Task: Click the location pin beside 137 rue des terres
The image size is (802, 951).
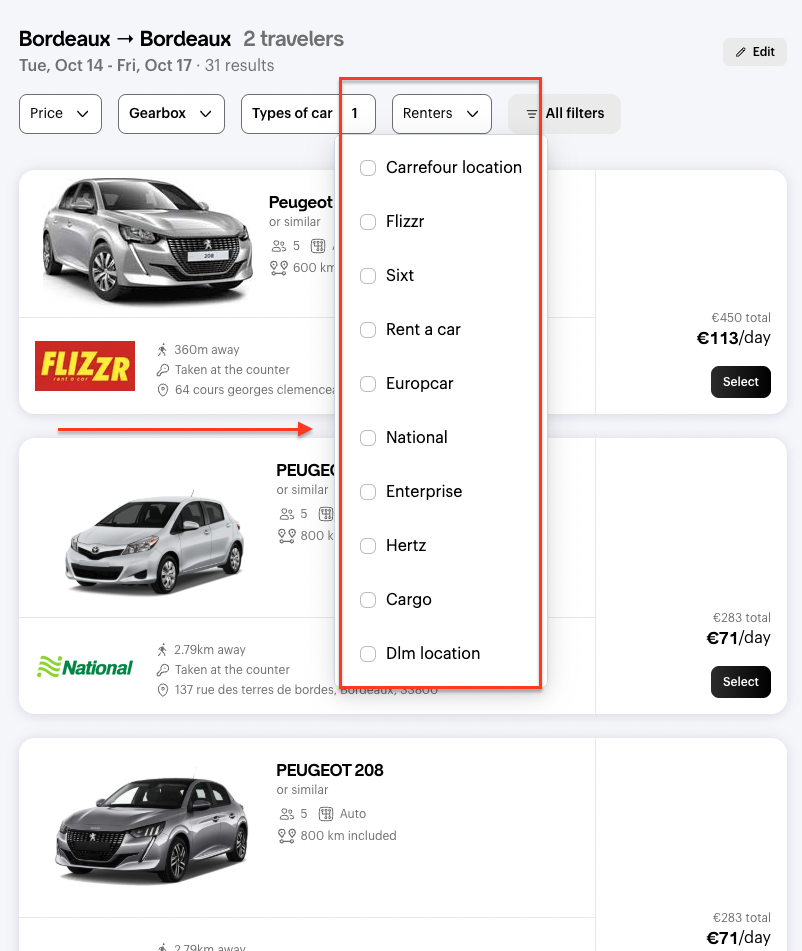Action: (163, 690)
